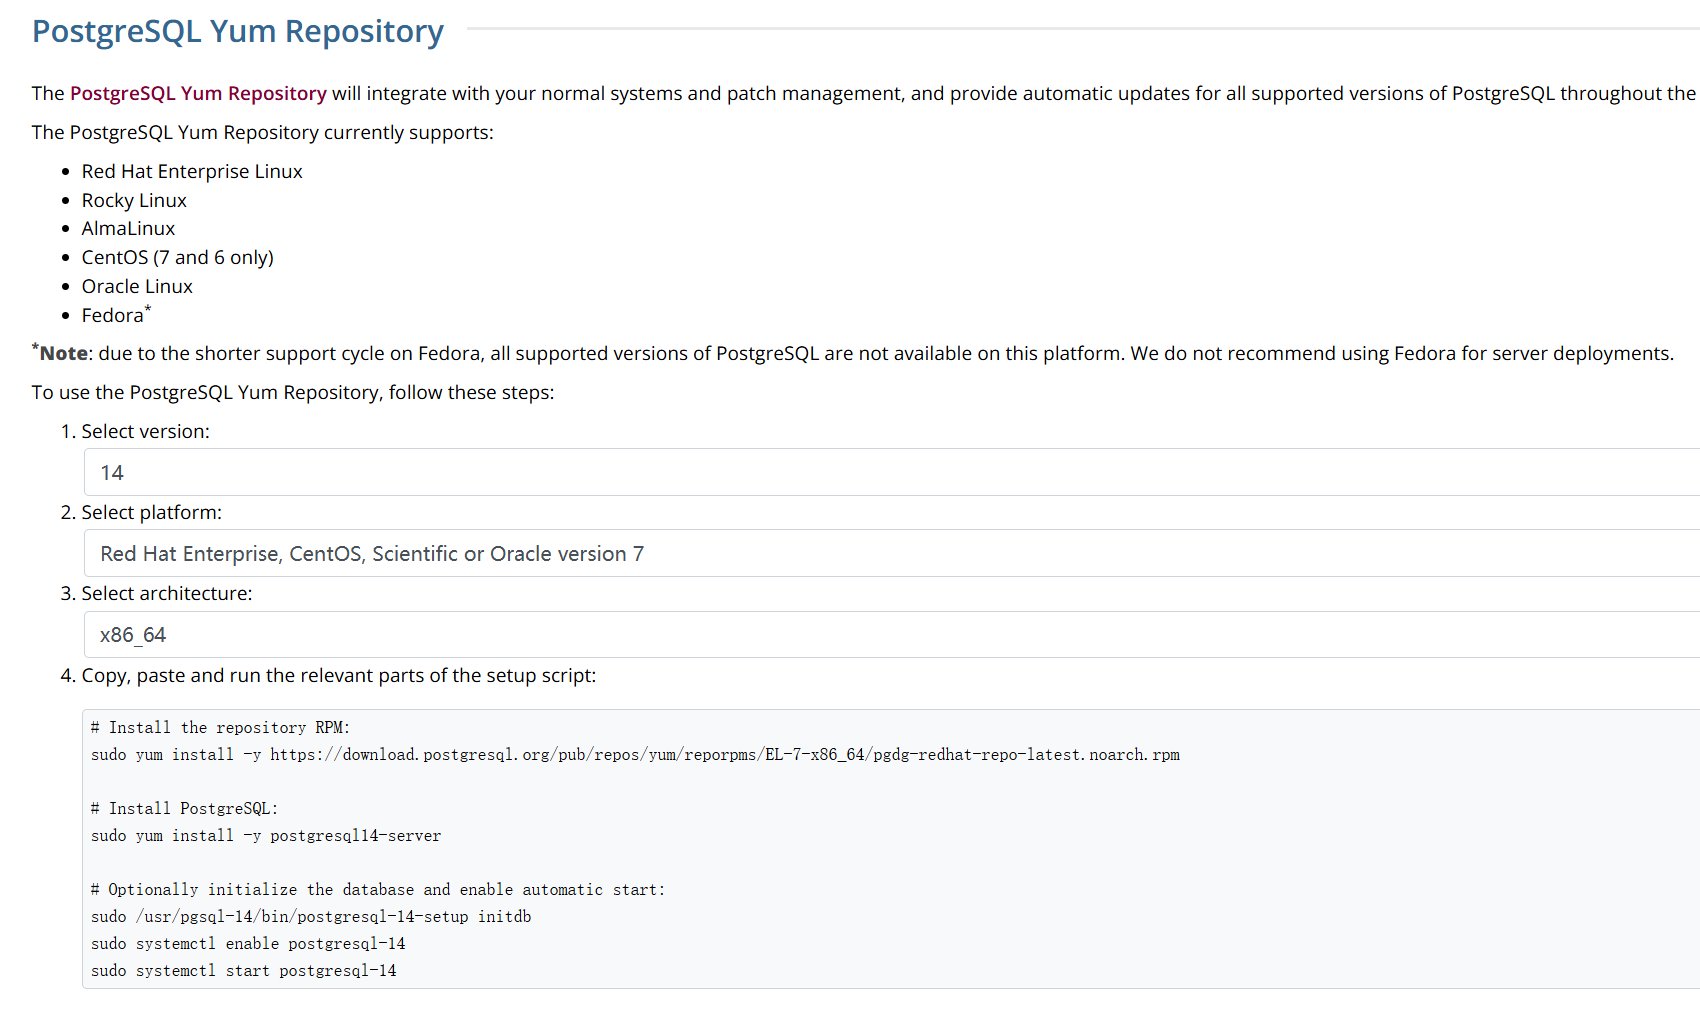This screenshot has height=1017, width=1700.
Task: Click the download.postgresql.org URL in the script
Action: click(x=724, y=755)
